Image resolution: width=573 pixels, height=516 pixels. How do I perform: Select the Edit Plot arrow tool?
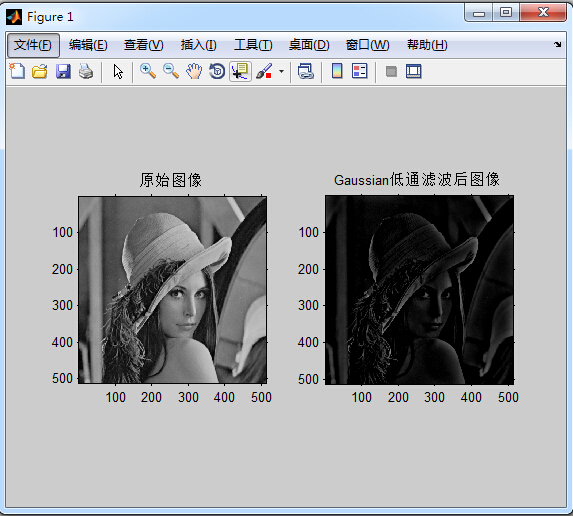pyautogui.click(x=118, y=72)
